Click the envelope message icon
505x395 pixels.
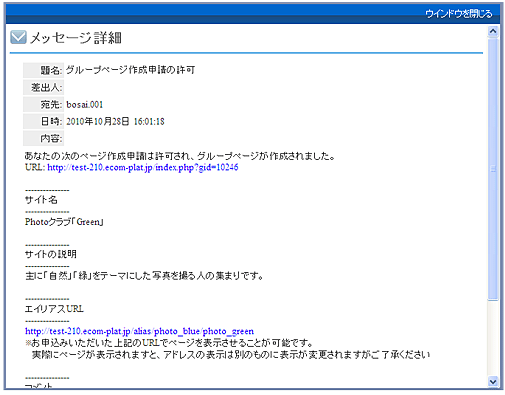(x=18, y=37)
